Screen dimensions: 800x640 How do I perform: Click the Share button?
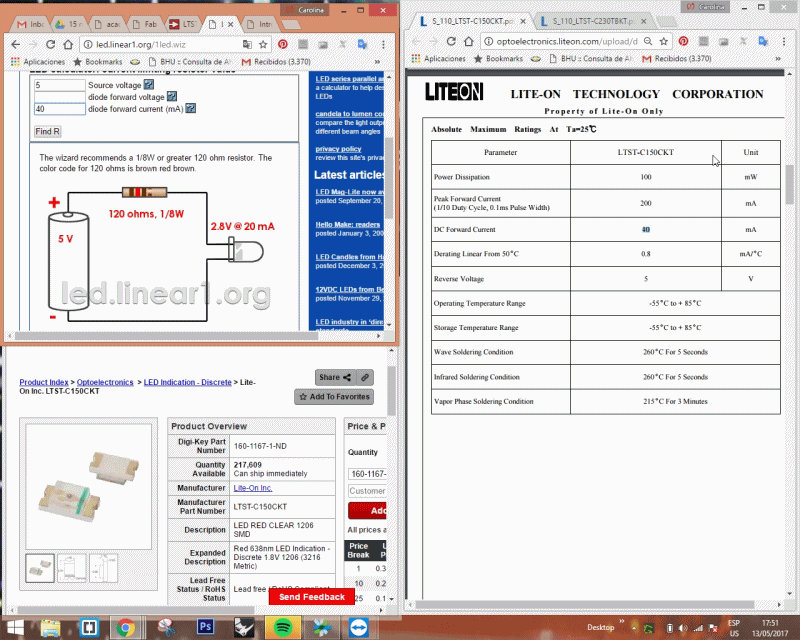coord(335,378)
